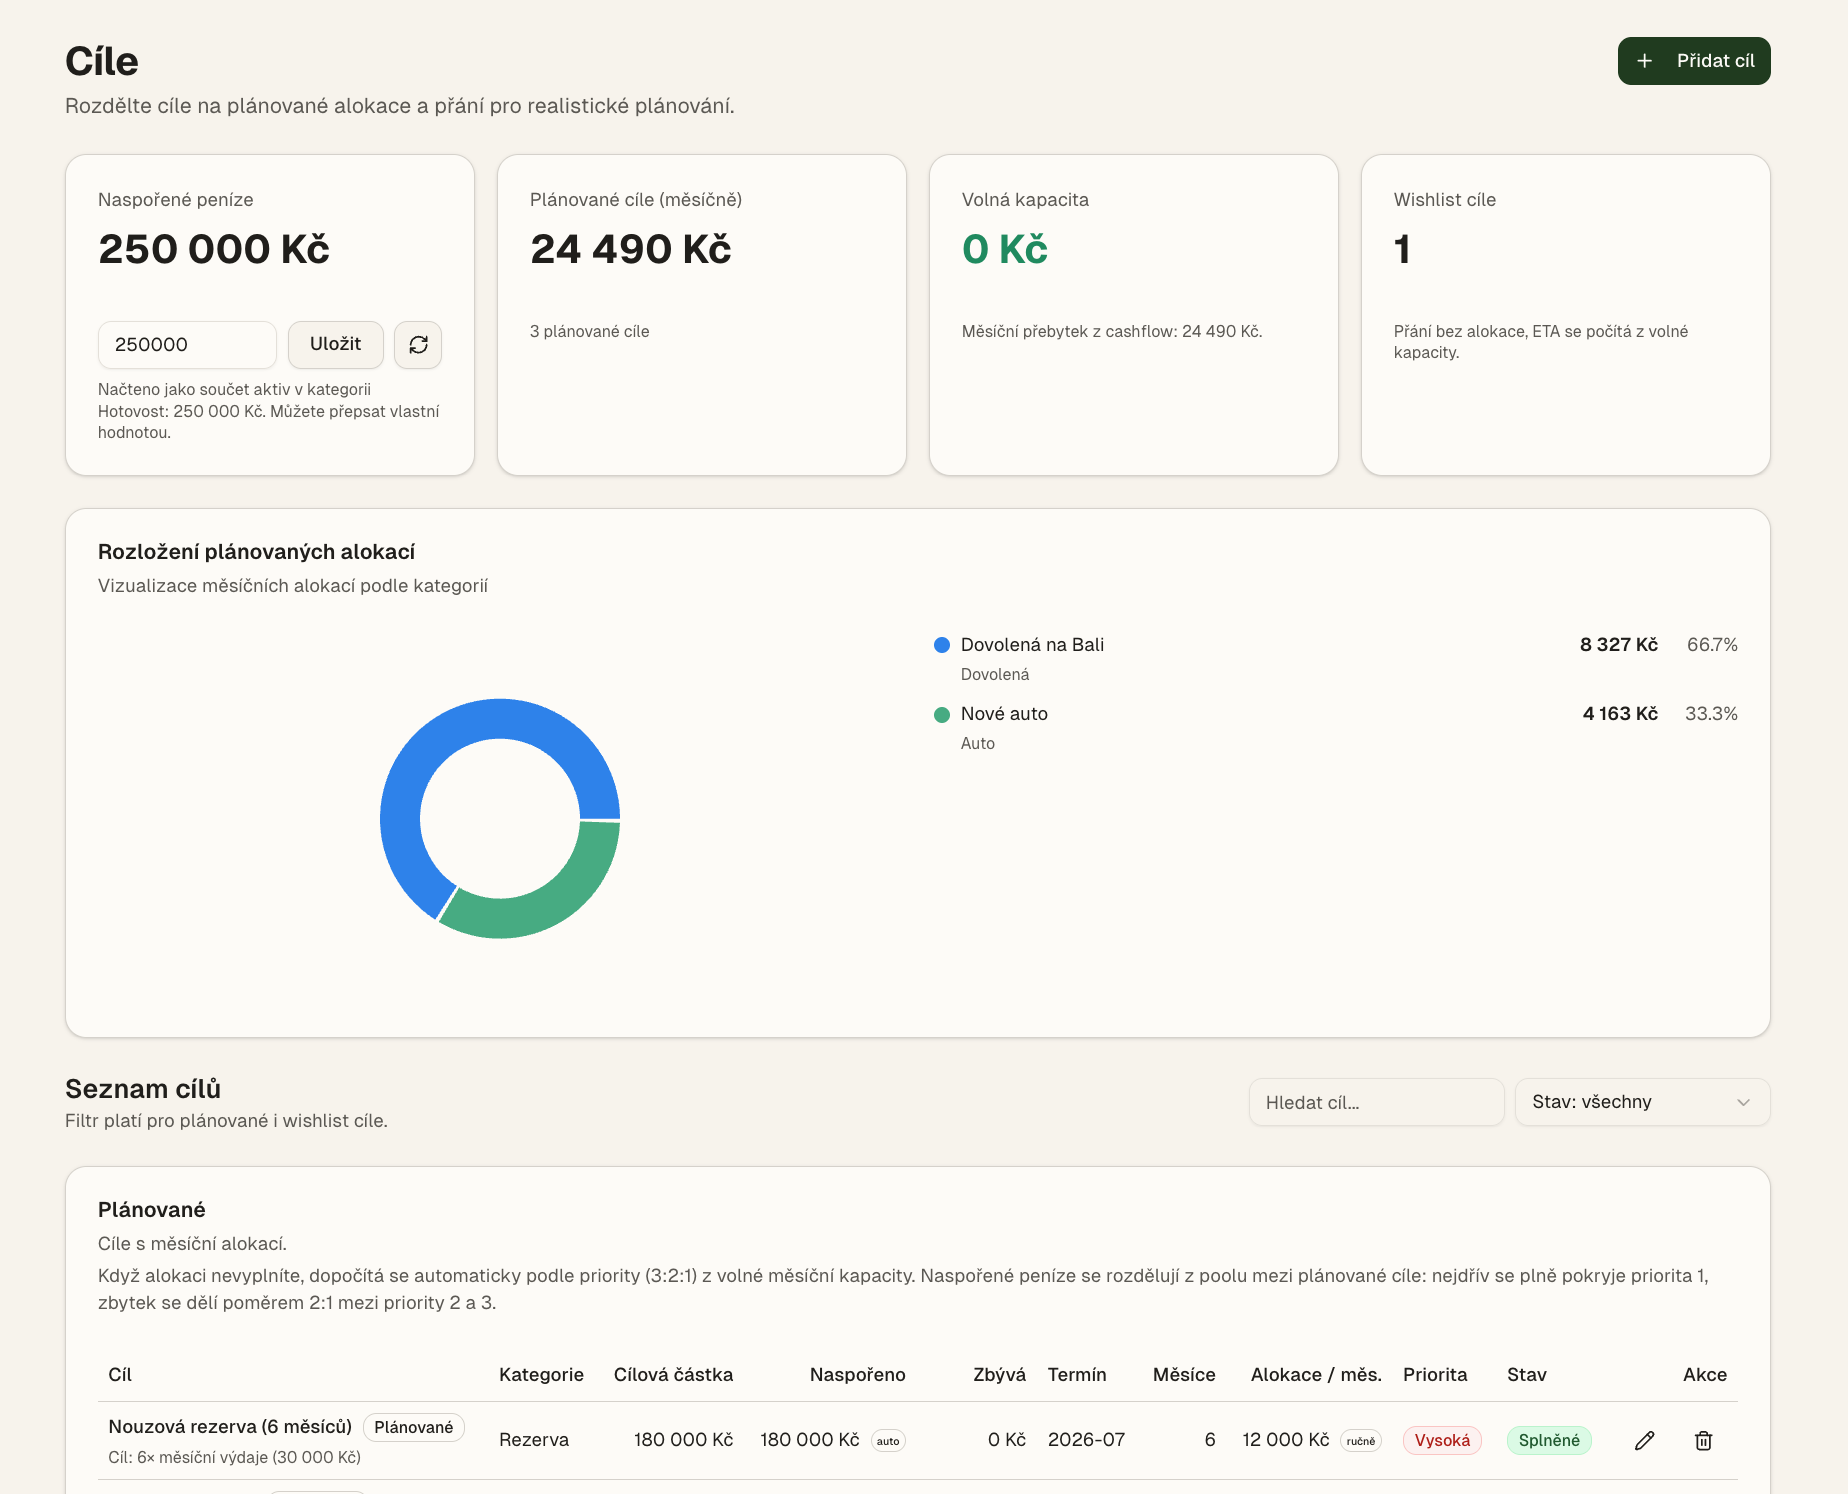Screen dimensions: 1848x1494
Task: Open the Stav: všechny filter dropdown
Action: pos(1641,1102)
